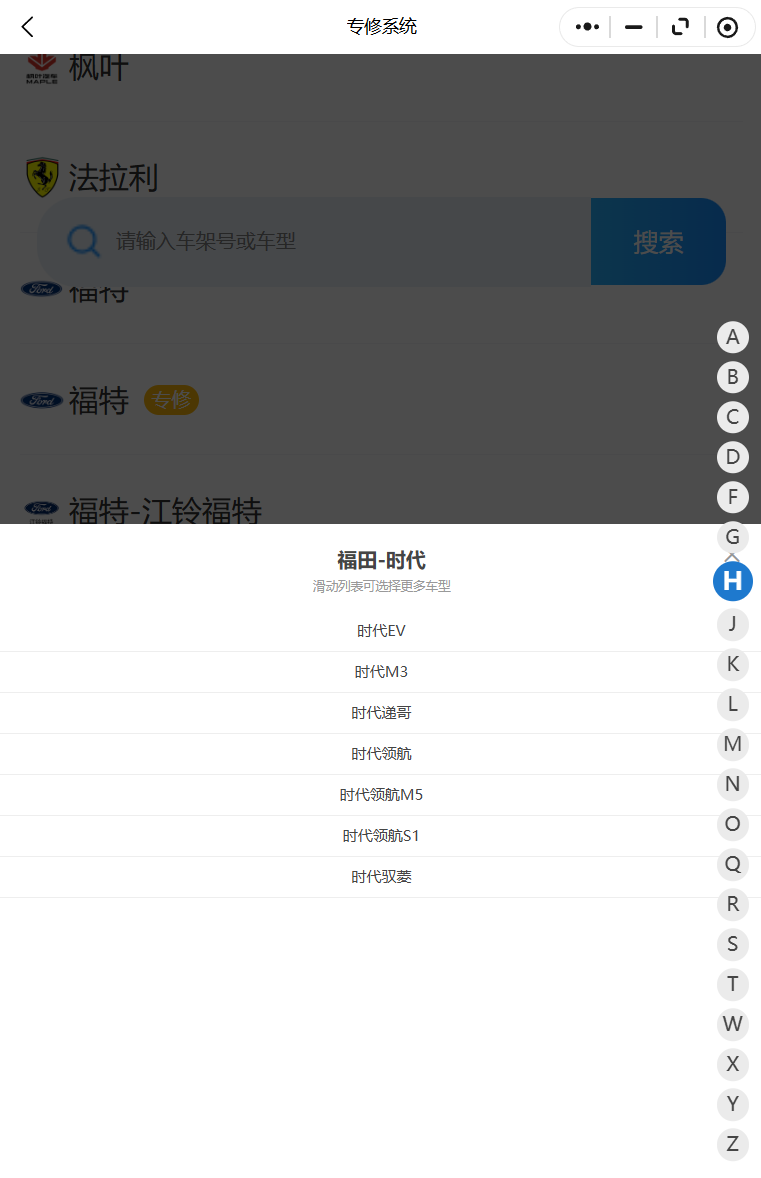Jump to letter Y in index
Screen dimensions: 761x1178
[732, 1104]
